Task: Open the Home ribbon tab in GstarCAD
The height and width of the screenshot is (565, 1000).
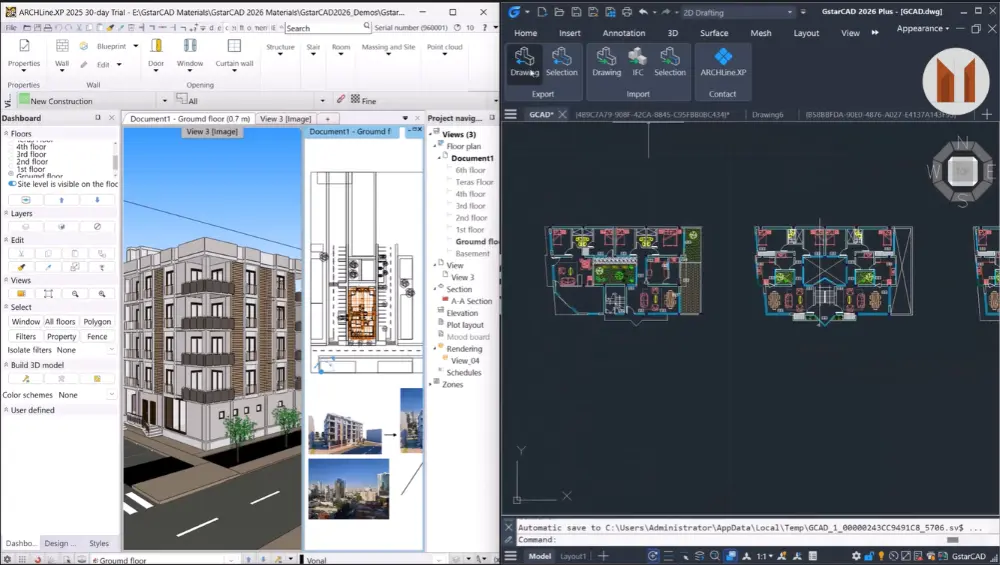Action: point(526,33)
